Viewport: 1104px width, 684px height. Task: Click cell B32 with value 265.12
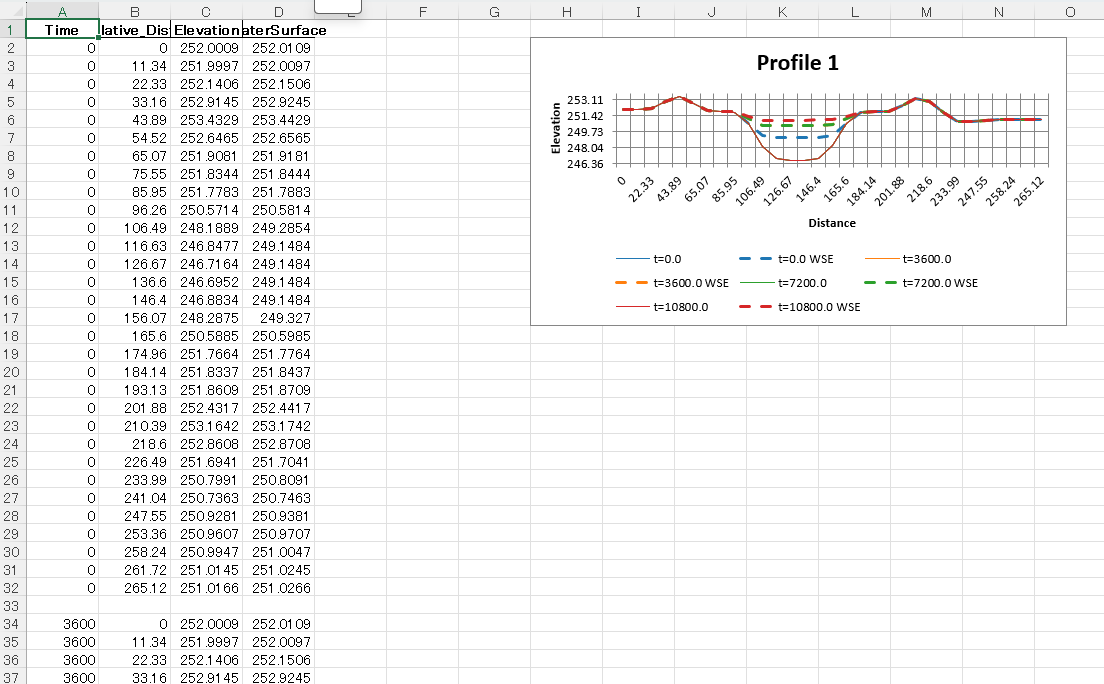pyautogui.click(x=135, y=587)
